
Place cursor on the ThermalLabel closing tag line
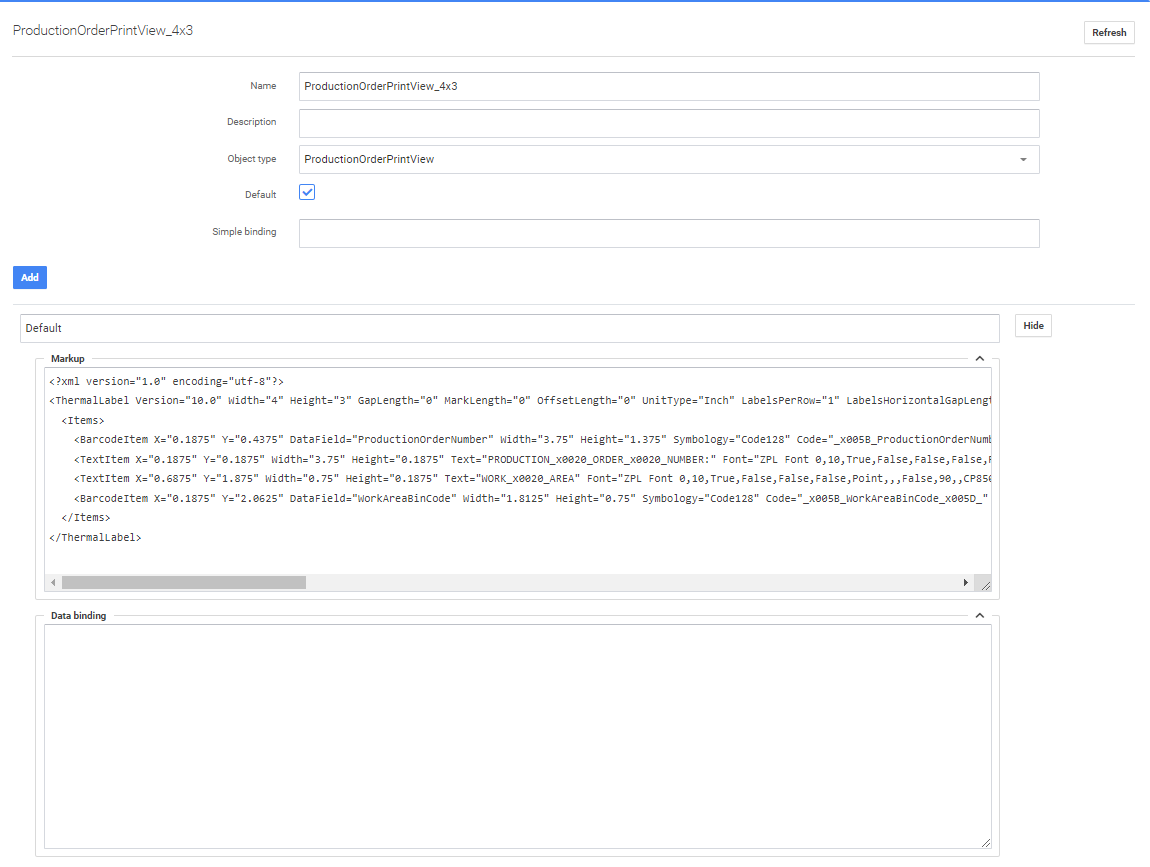tap(96, 538)
